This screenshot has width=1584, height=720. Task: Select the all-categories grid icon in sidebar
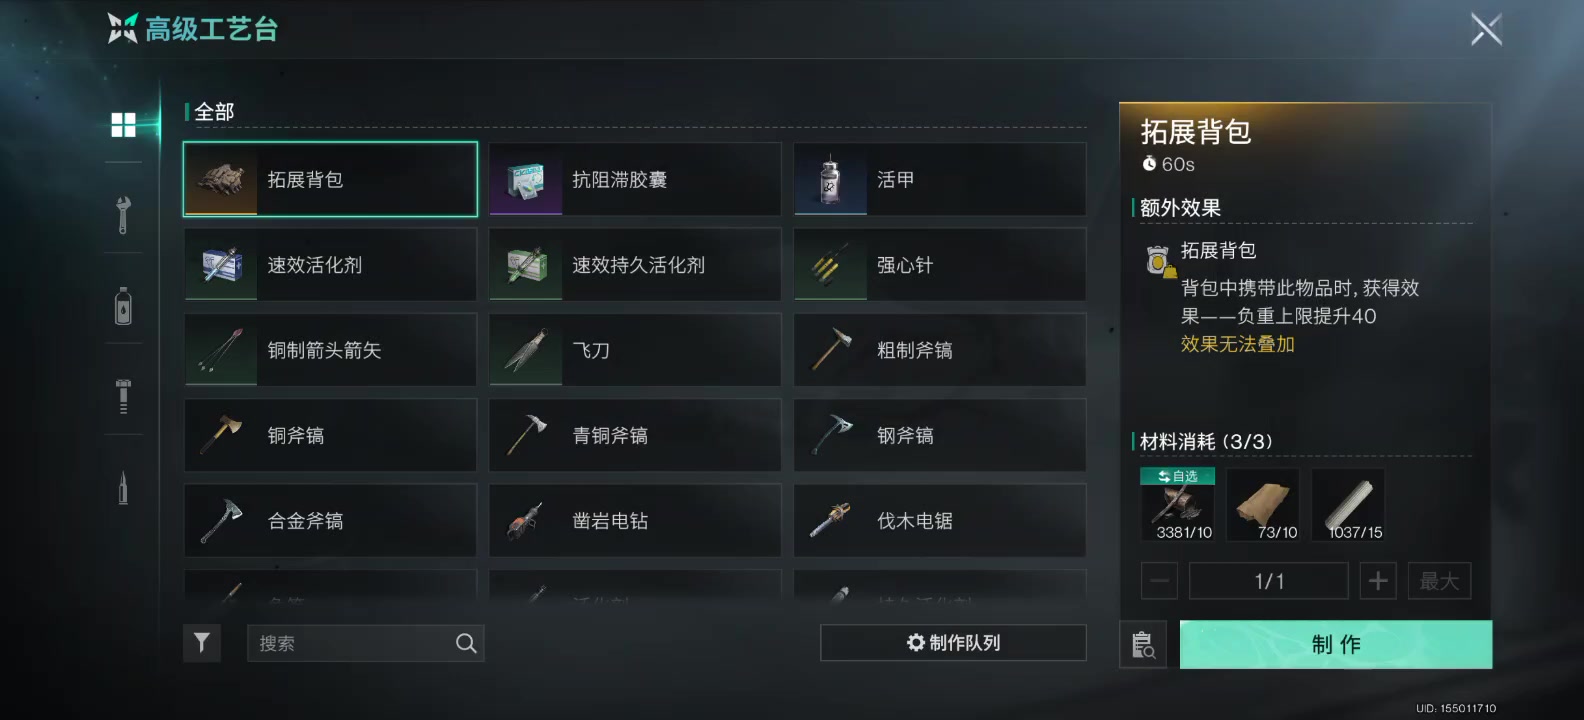click(x=123, y=125)
